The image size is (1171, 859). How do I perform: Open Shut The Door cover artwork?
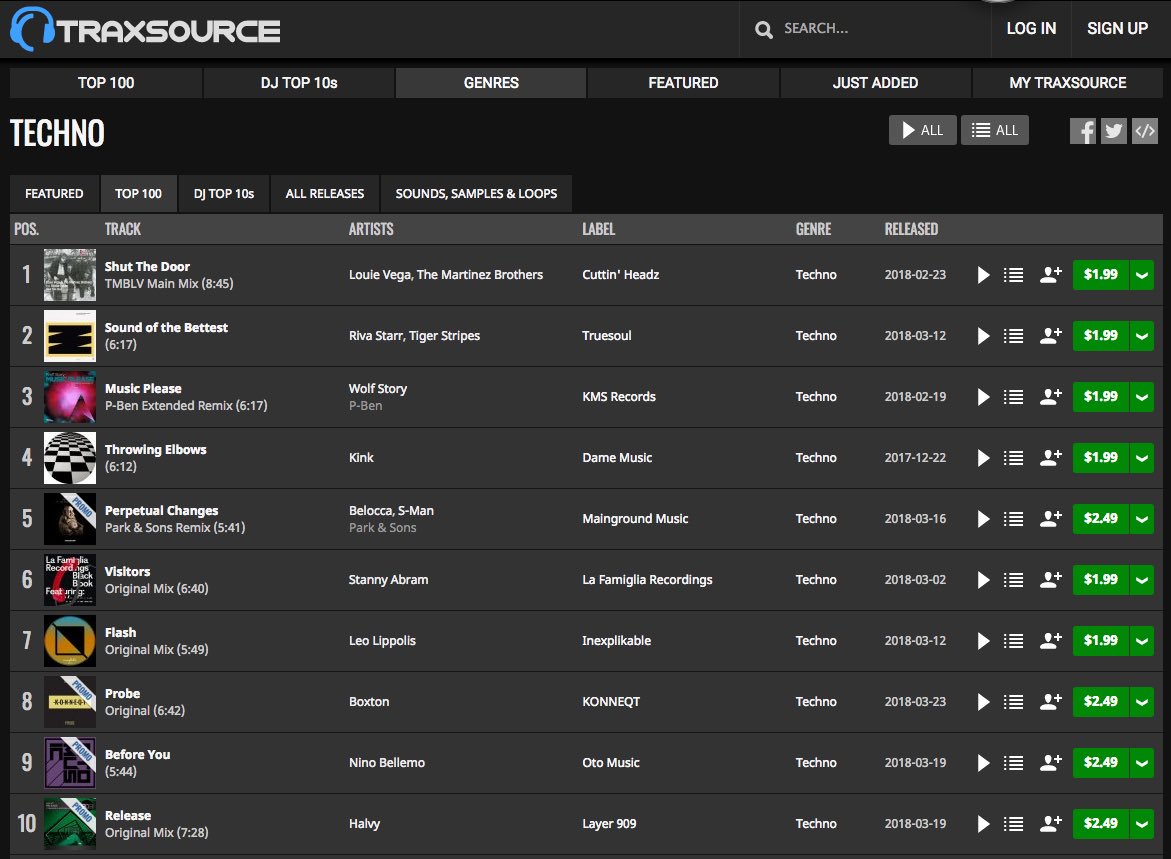point(69,275)
